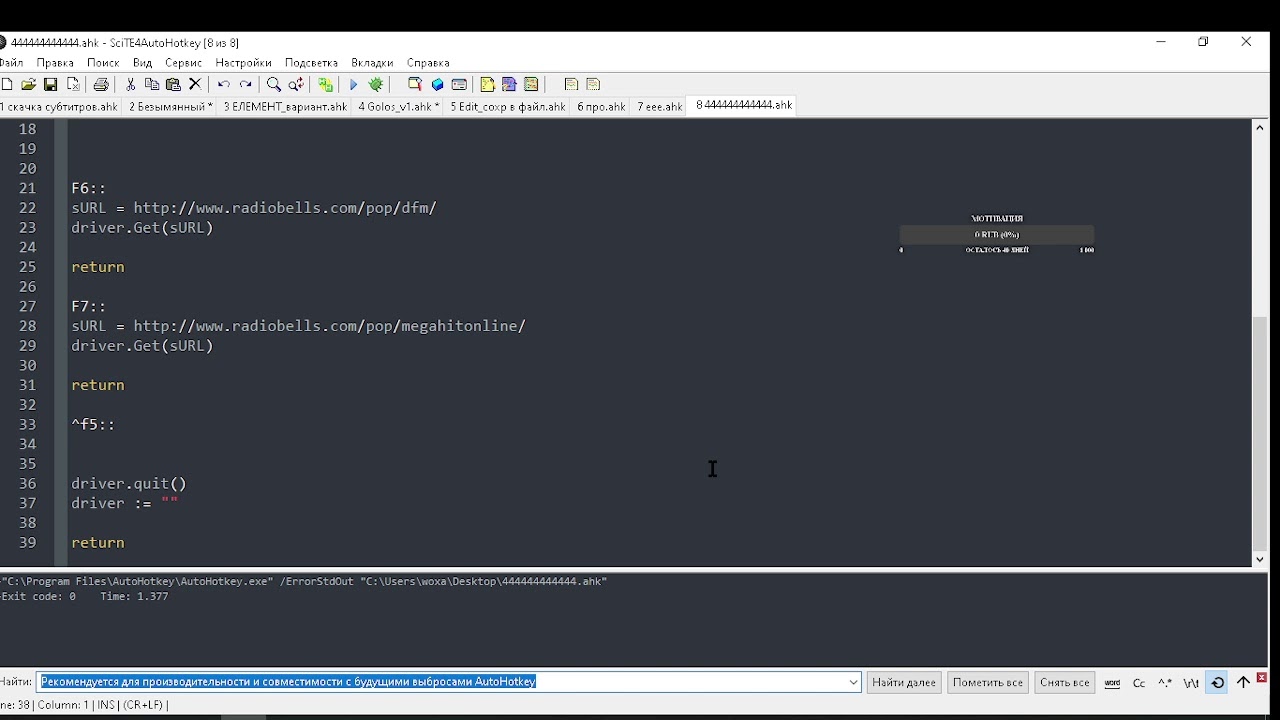Click the scrollbar up arrow
The width and height of the screenshot is (1280, 720).
pyautogui.click(x=1260, y=128)
